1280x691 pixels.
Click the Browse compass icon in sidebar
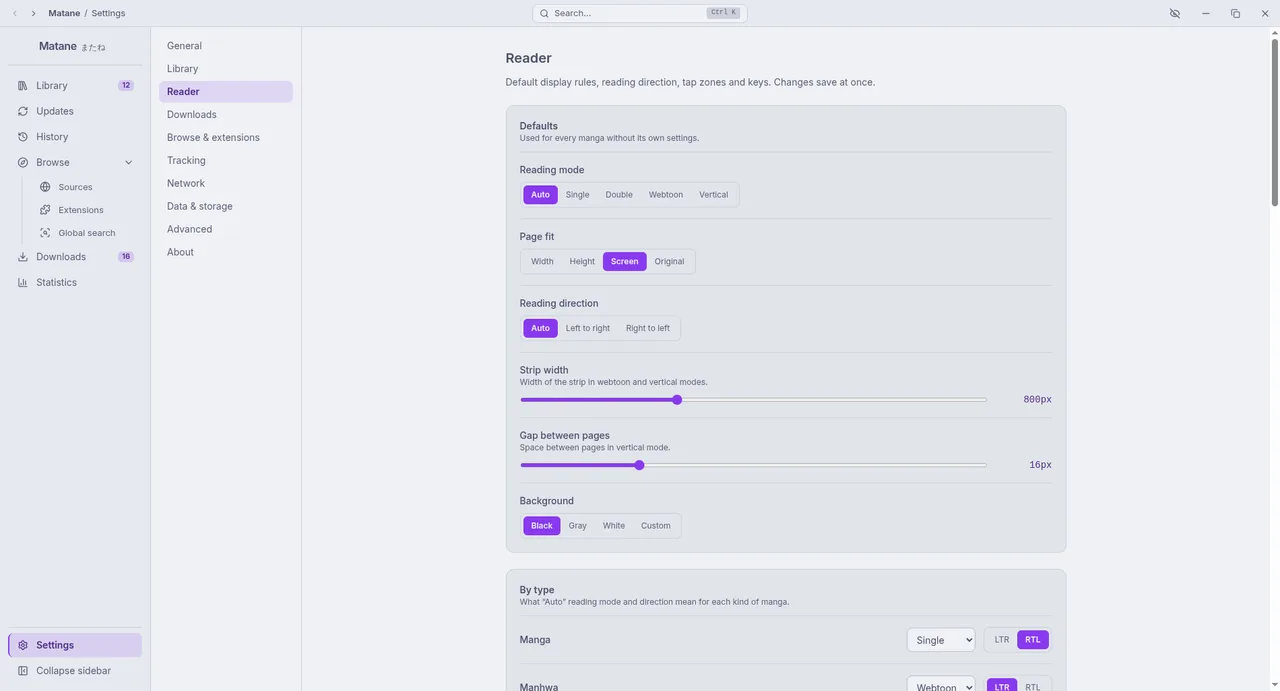coord(23,162)
